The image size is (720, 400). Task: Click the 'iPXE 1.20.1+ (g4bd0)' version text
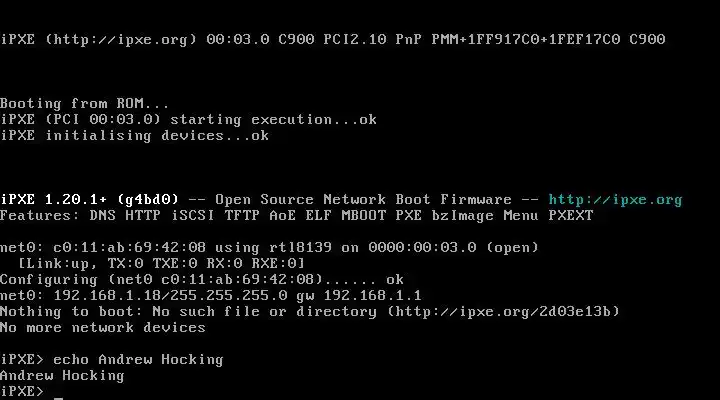[x=89, y=200]
